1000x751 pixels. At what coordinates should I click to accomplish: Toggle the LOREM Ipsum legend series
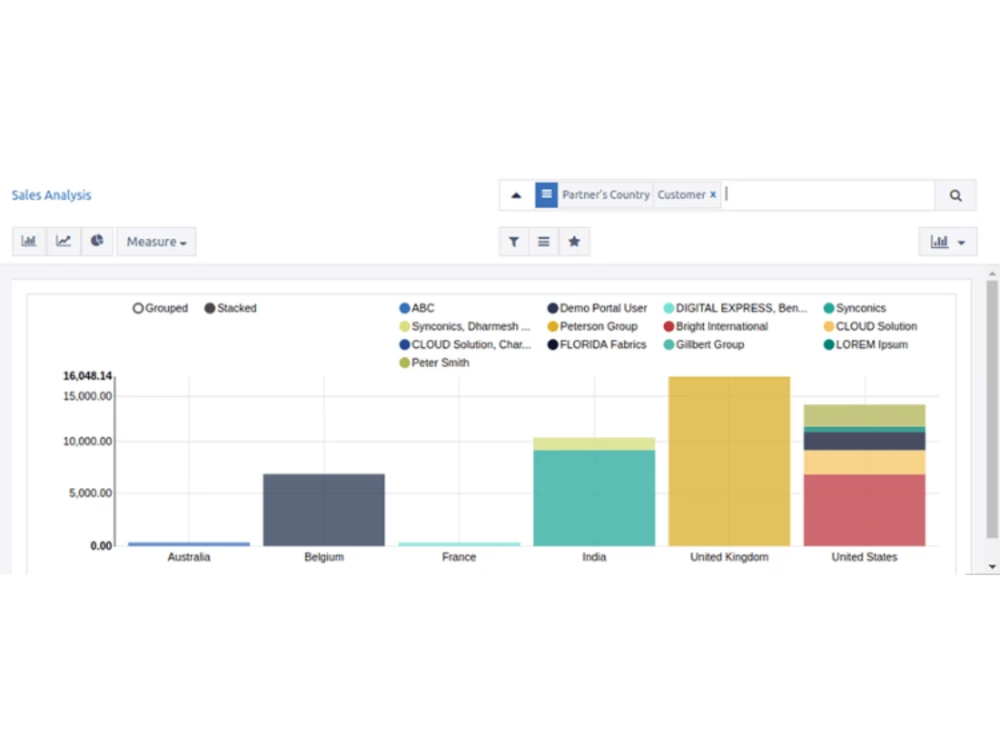pyautogui.click(x=866, y=345)
